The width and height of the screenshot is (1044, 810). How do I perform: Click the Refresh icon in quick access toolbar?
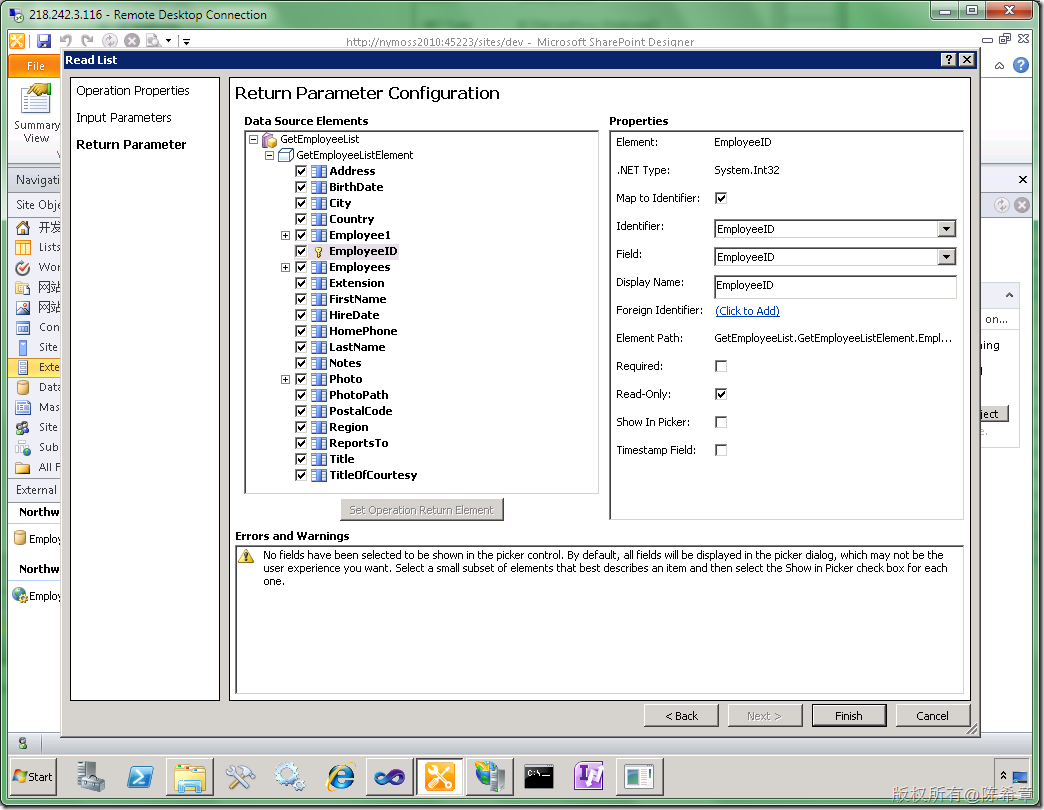[x=110, y=41]
